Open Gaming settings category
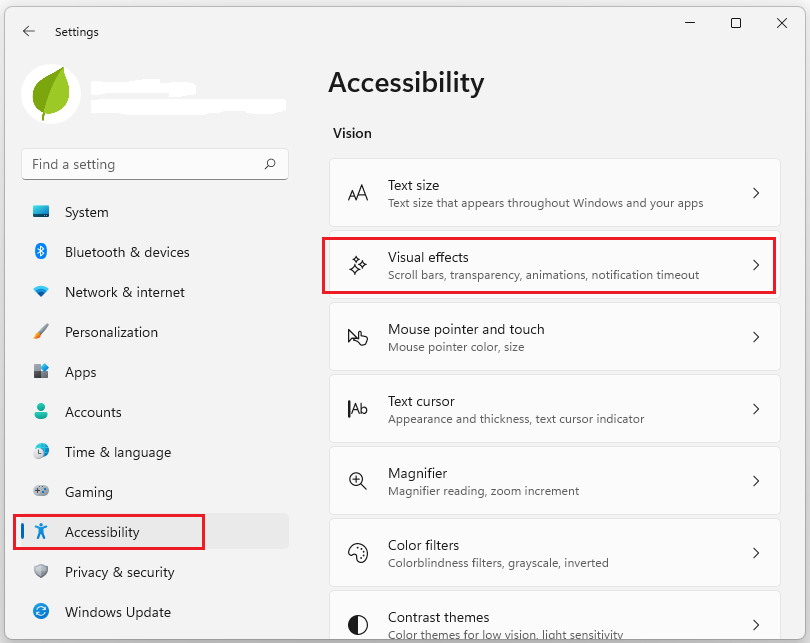The height and width of the screenshot is (643, 810). [x=154, y=492]
